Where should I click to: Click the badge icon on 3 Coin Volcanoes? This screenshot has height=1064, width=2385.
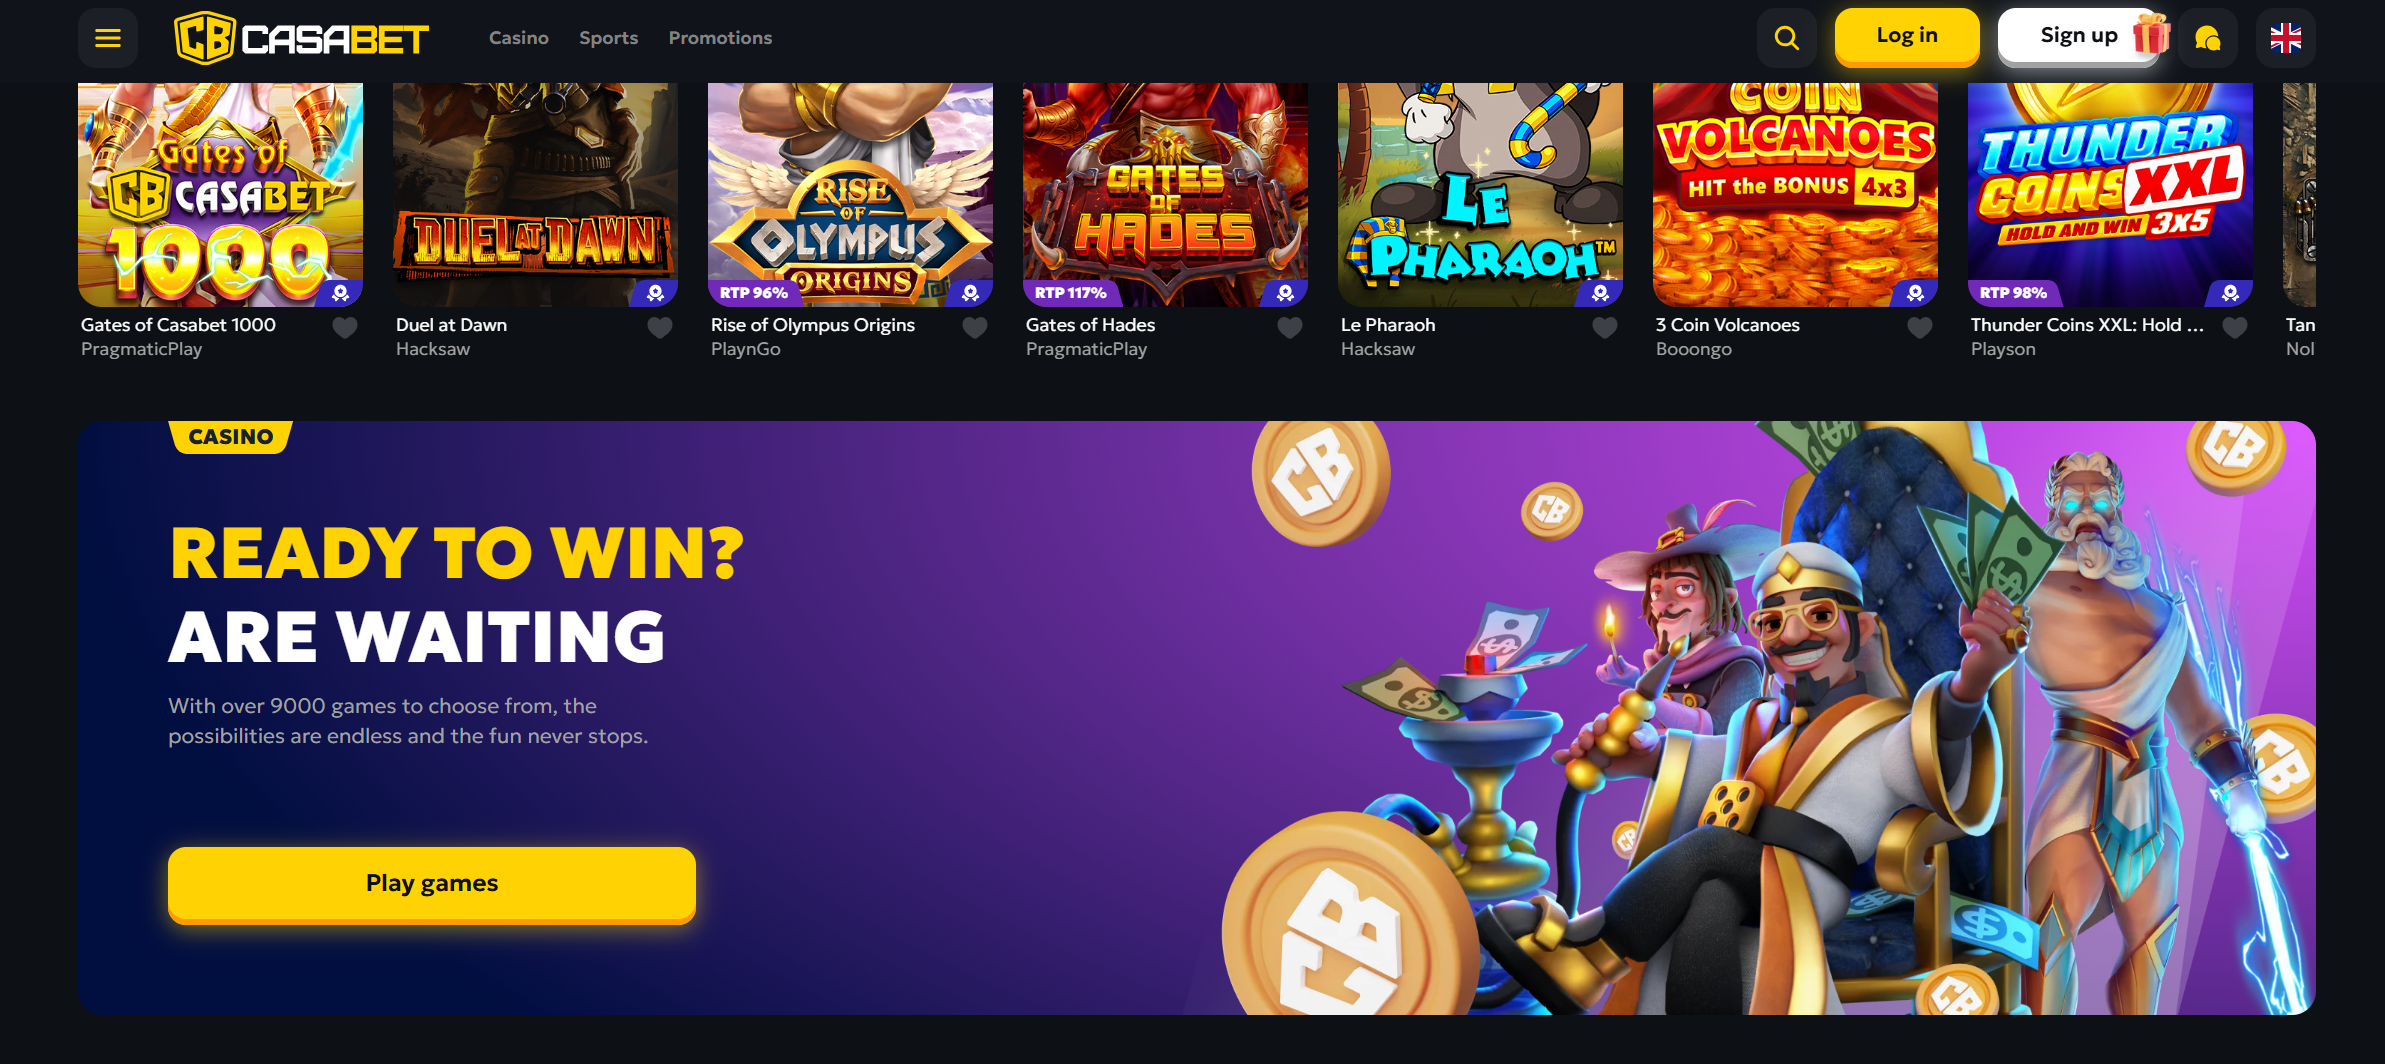(1916, 293)
